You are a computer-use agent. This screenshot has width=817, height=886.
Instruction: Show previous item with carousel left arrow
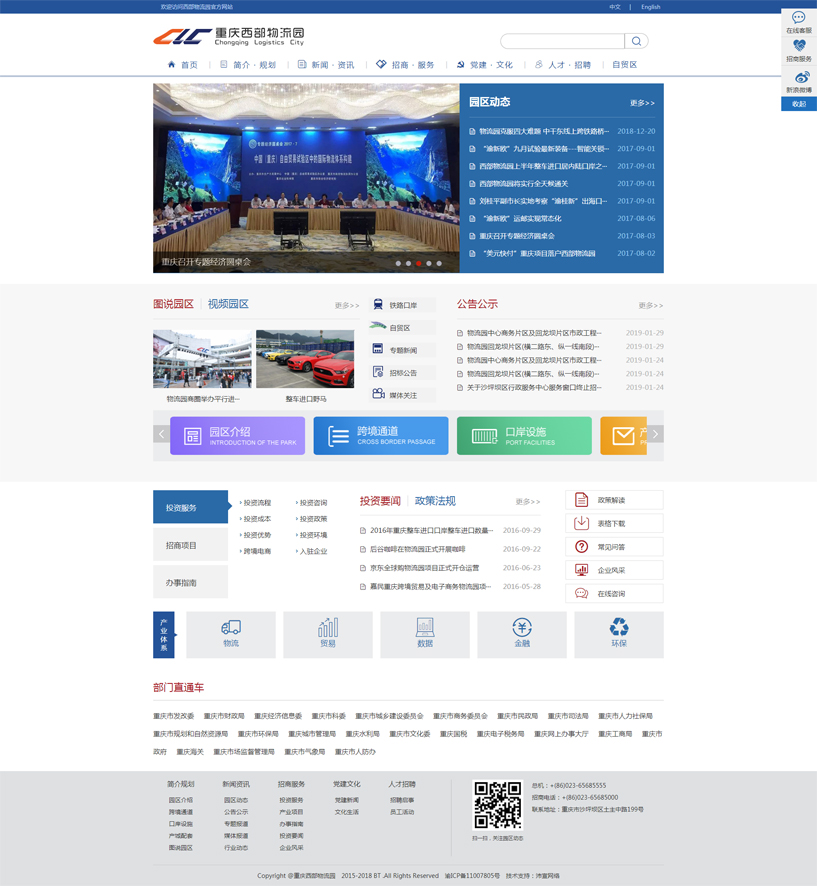pyautogui.click(x=161, y=435)
